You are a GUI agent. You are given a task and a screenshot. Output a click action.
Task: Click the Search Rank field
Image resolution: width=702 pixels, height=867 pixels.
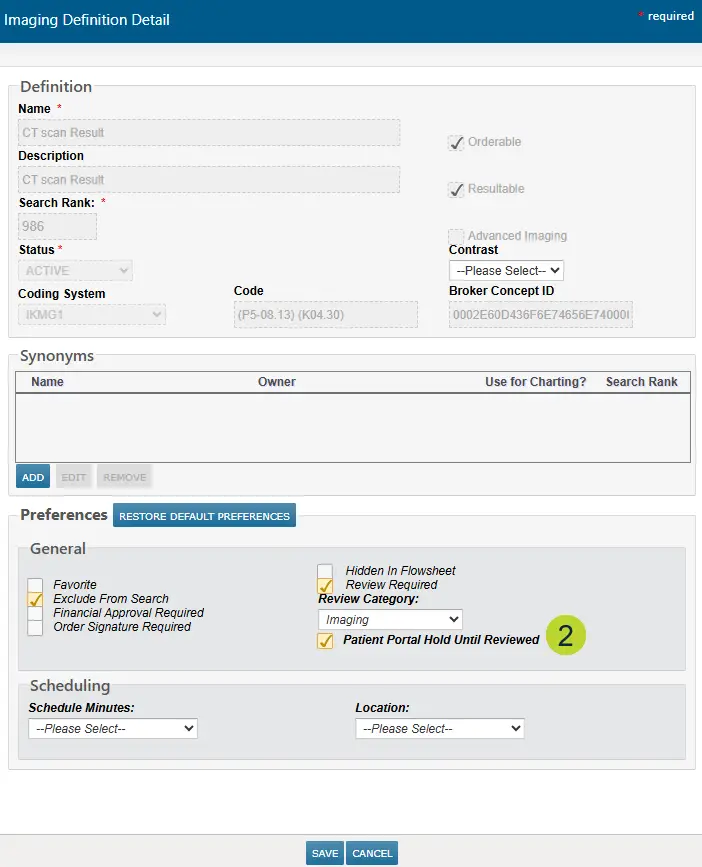(x=57, y=226)
